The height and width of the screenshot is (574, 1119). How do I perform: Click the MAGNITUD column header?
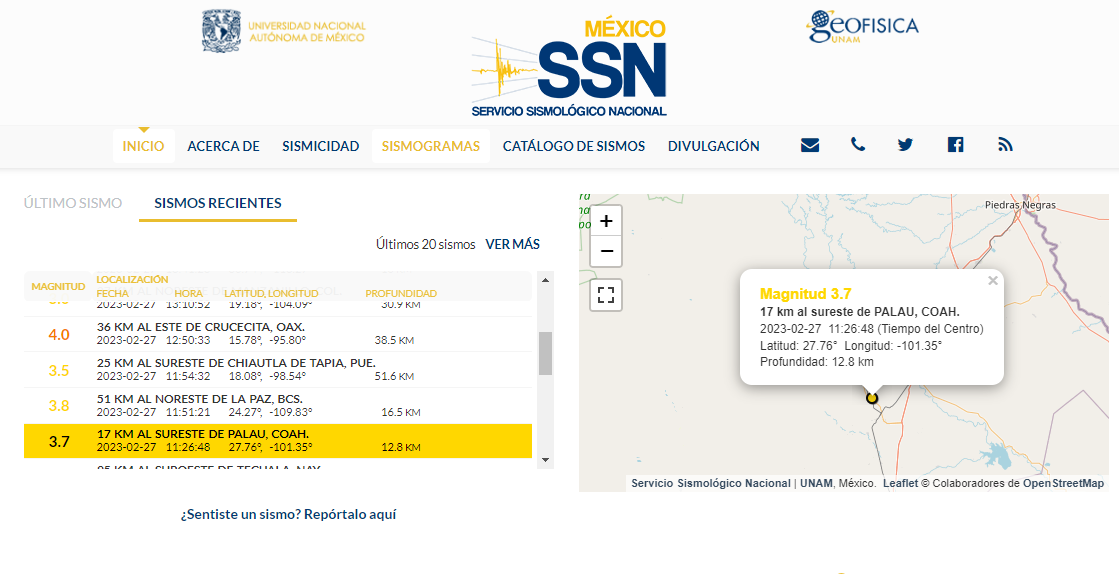coord(59,286)
